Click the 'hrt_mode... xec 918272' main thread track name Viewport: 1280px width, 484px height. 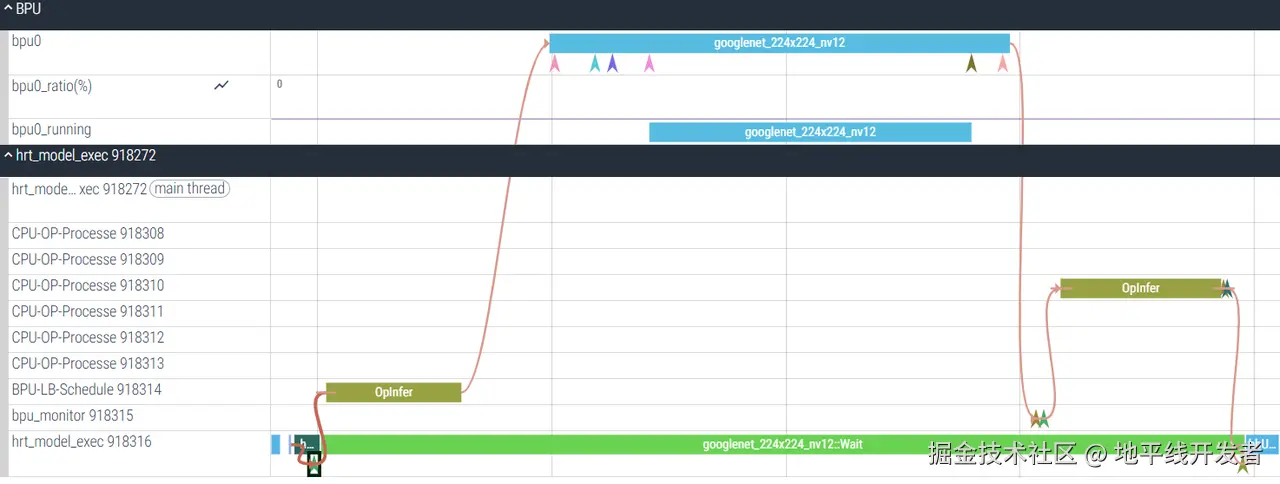click(79, 188)
